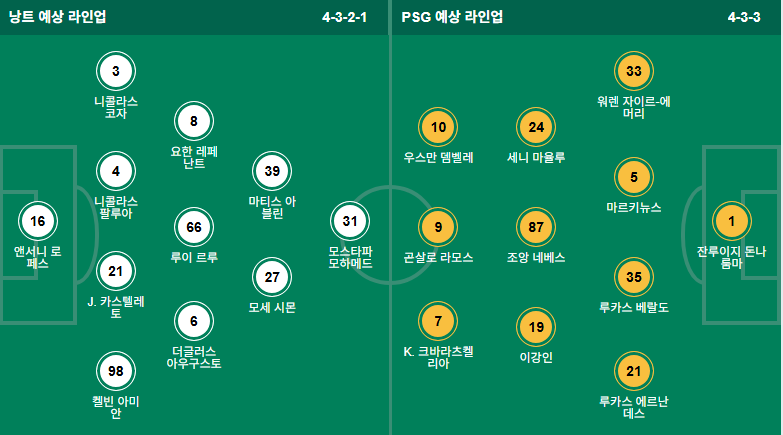
Task: Click PSG number 7 winger badge
Action: point(438,321)
